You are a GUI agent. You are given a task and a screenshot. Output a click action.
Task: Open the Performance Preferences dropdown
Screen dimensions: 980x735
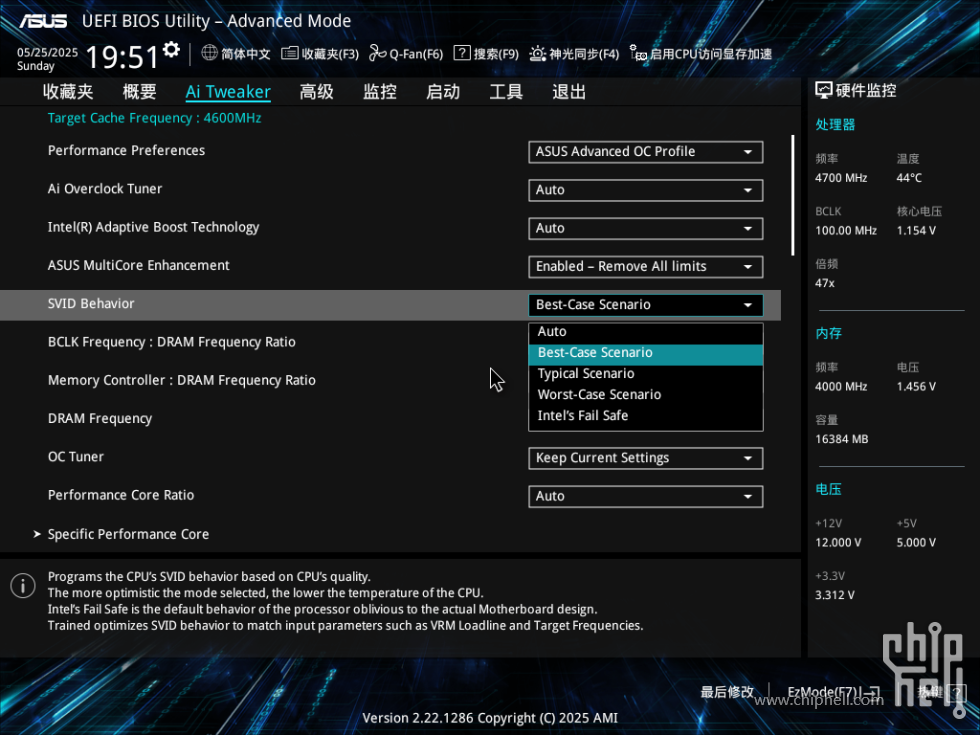pyautogui.click(x=646, y=152)
